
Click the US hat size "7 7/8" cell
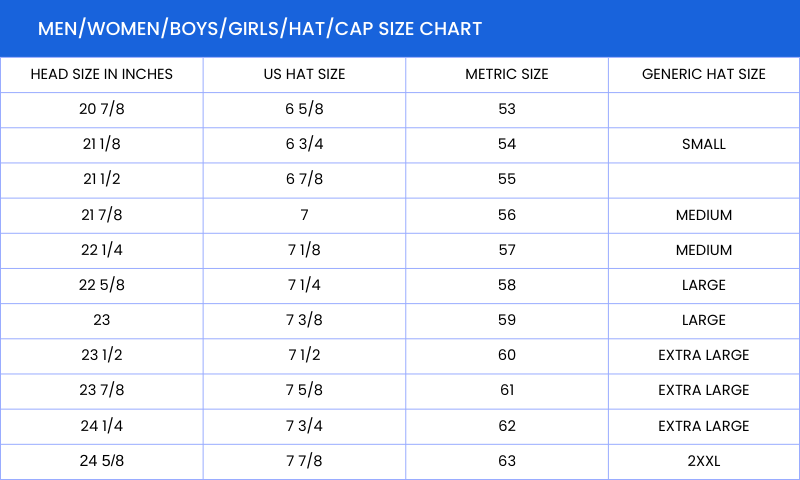304,461
